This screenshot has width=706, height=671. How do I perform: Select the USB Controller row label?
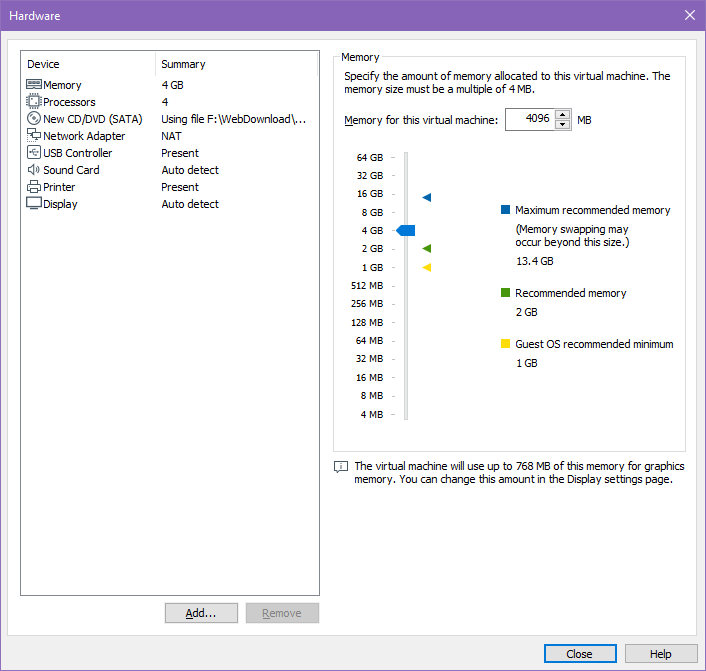(77, 153)
